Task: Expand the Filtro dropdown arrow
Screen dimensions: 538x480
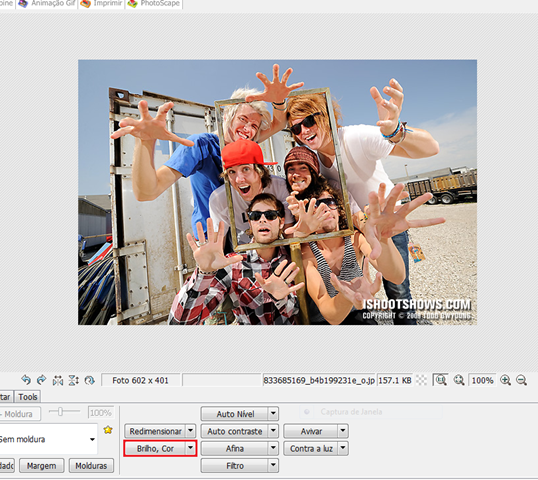Action: (x=273, y=466)
